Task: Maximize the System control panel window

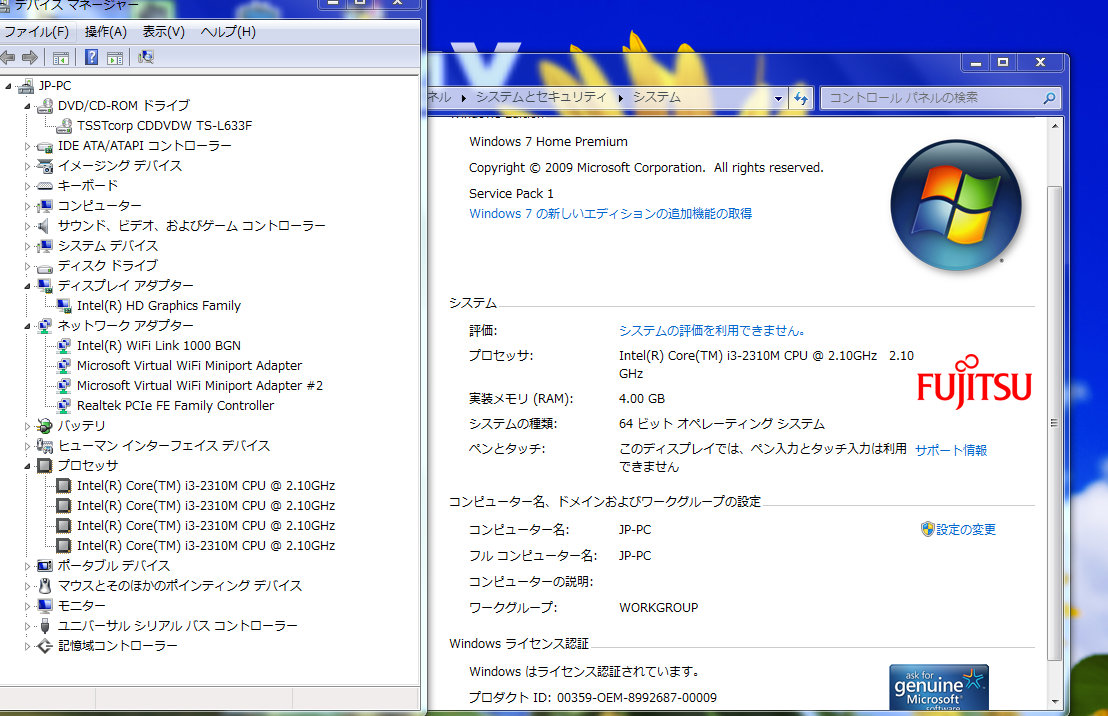Action: click(1003, 62)
